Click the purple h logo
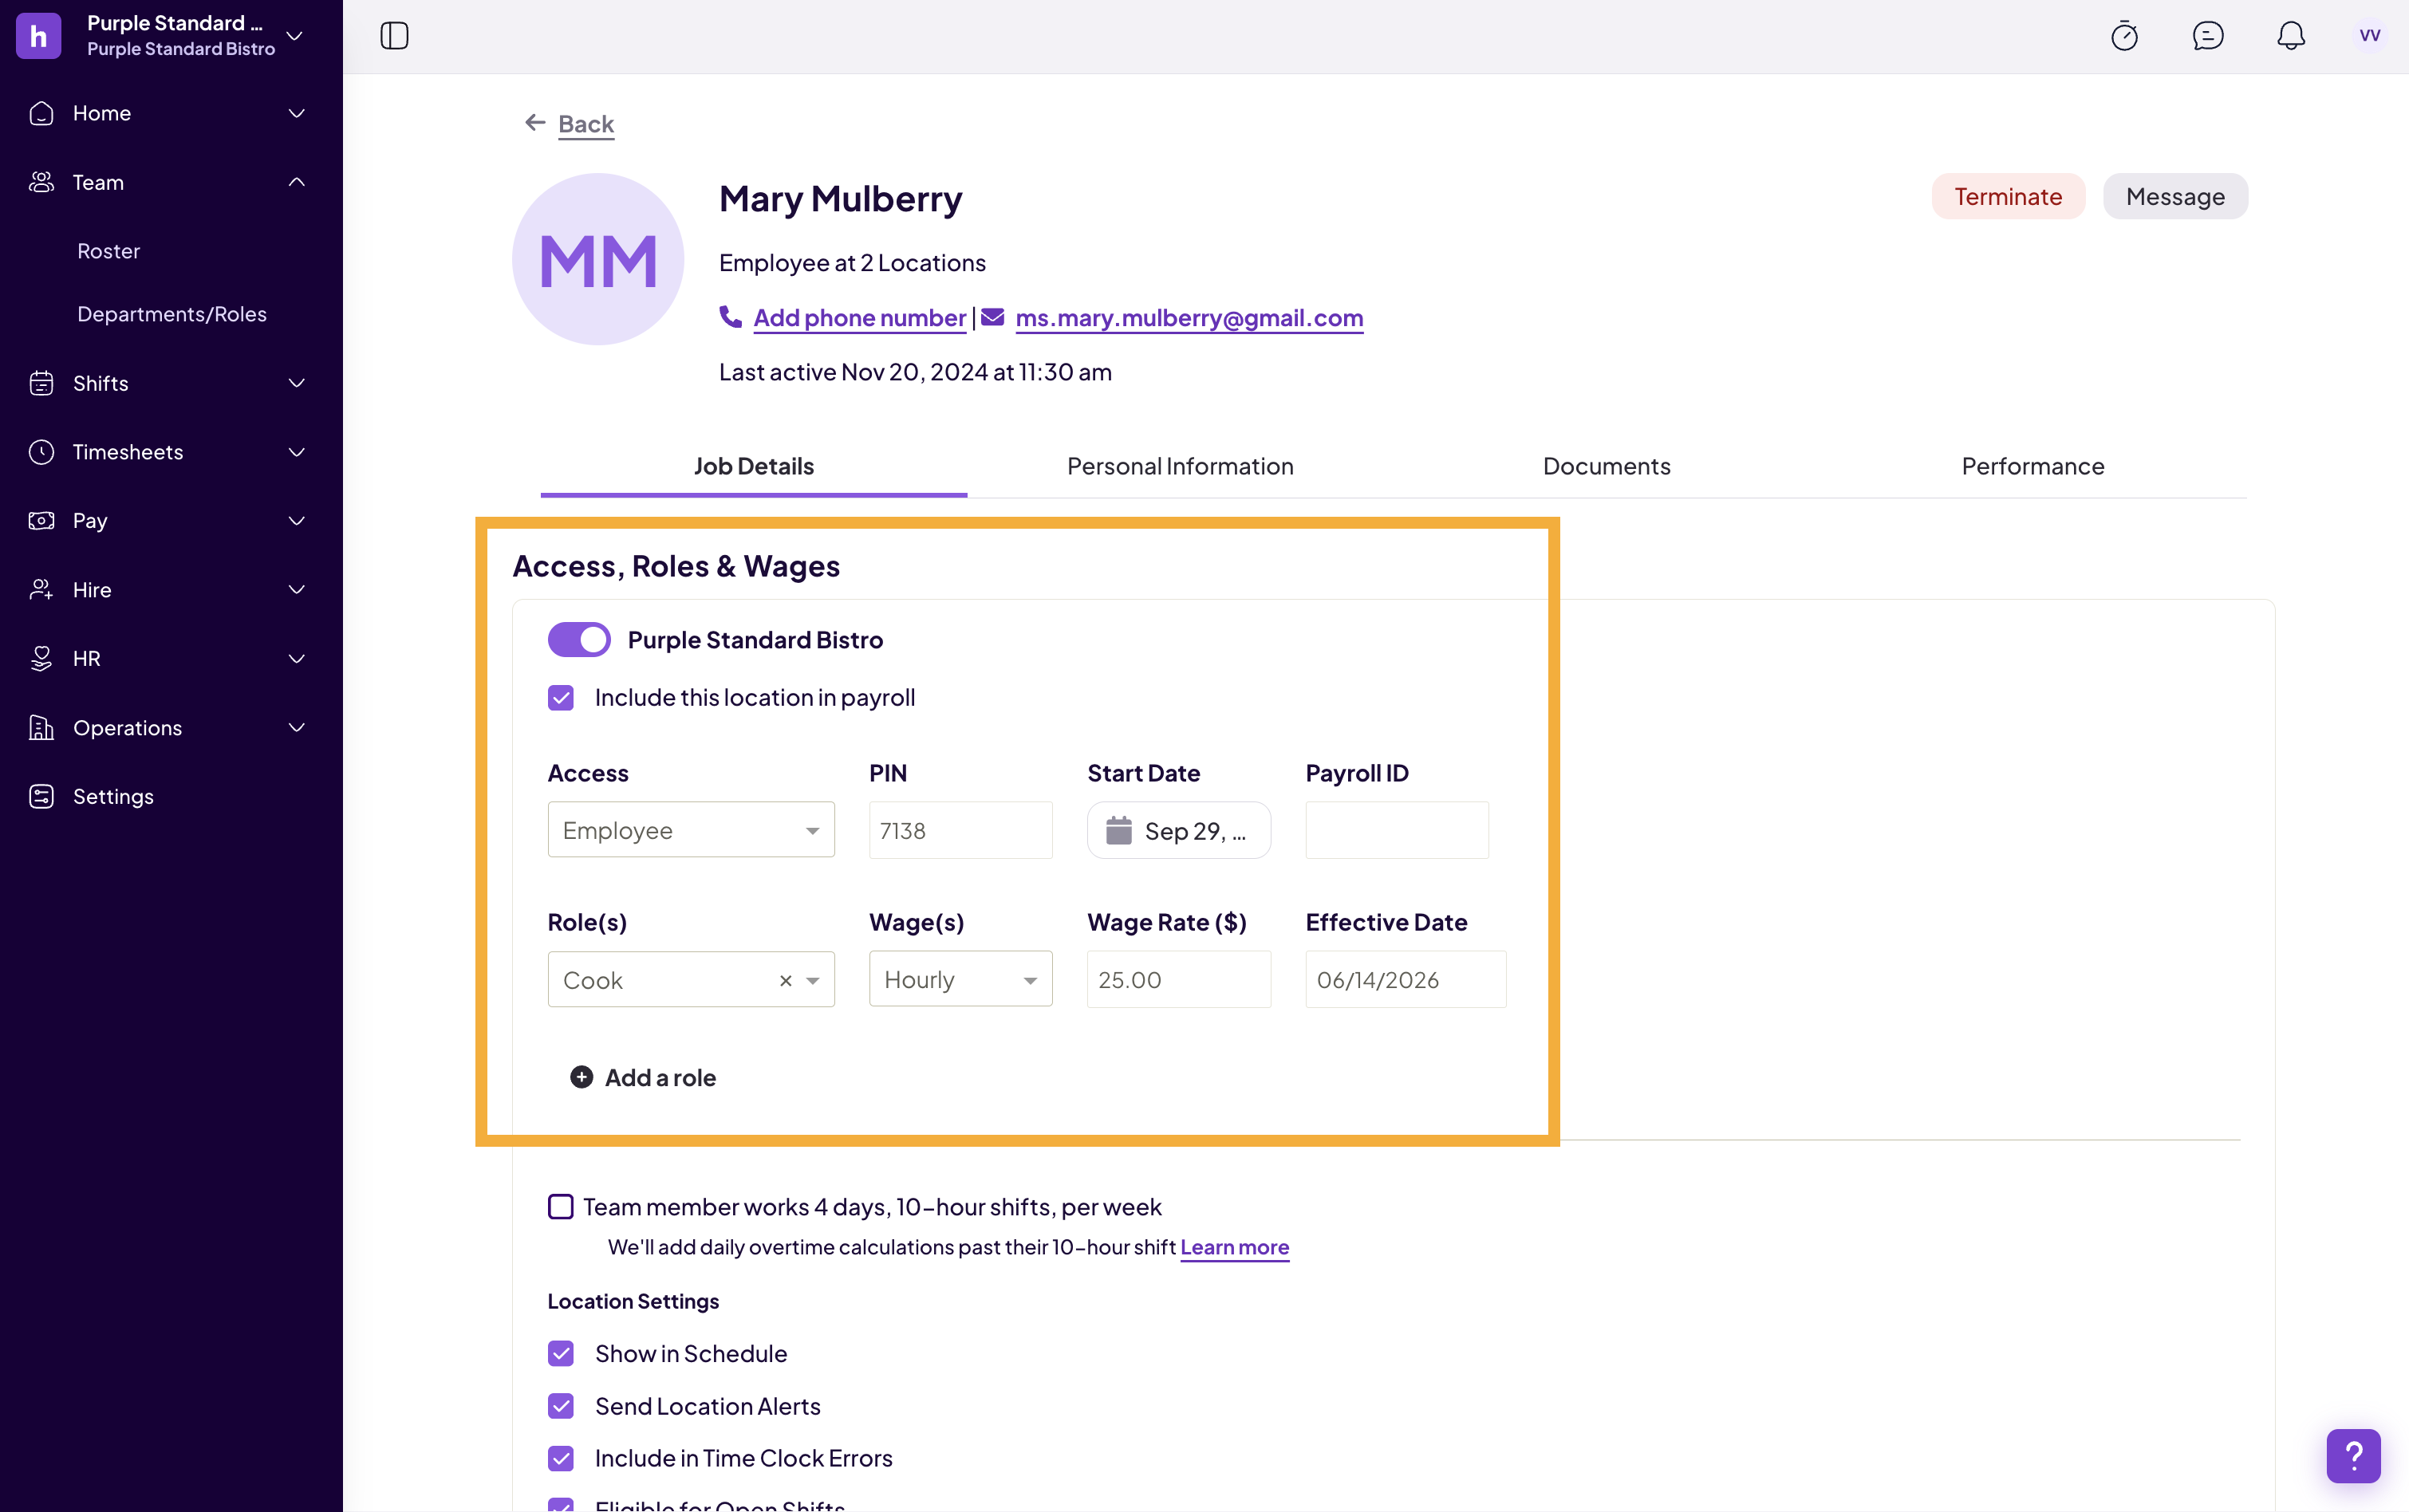This screenshot has height=1512, width=2409. click(x=38, y=36)
